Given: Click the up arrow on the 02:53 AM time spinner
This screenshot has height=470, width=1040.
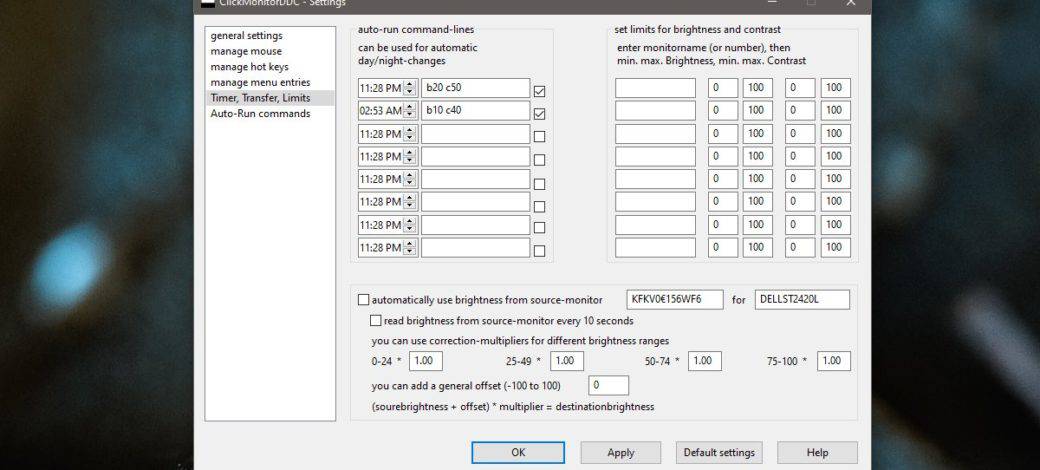Looking at the screenshot, I should [x=410, y=107].
